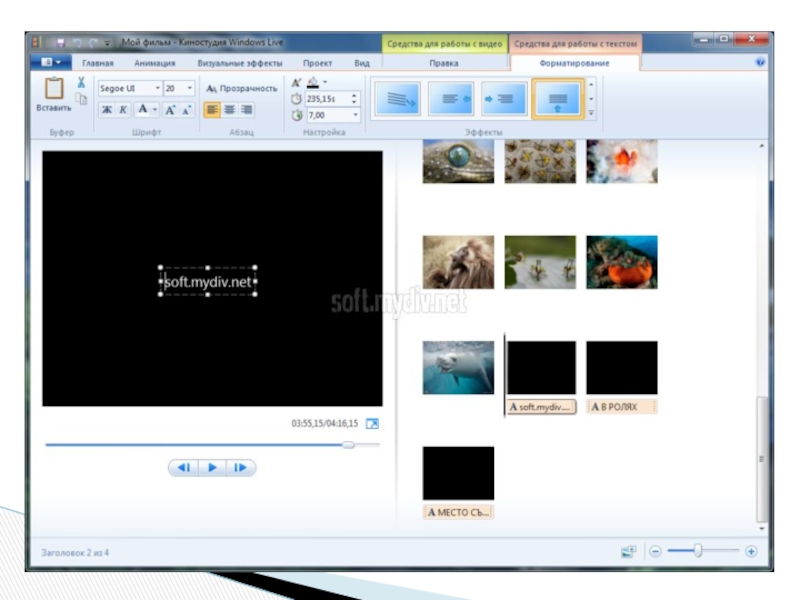Select the В РОЛЯХ title clip
Viewport: 800px width, 600px height.
tap(622, 407)
